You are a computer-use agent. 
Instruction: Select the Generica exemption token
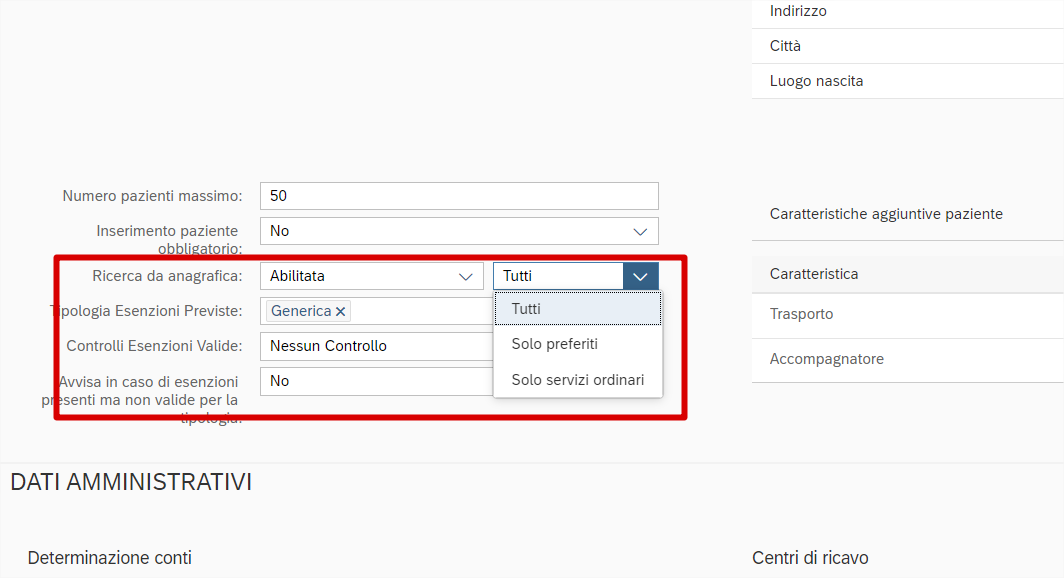(x=300, y=312)
